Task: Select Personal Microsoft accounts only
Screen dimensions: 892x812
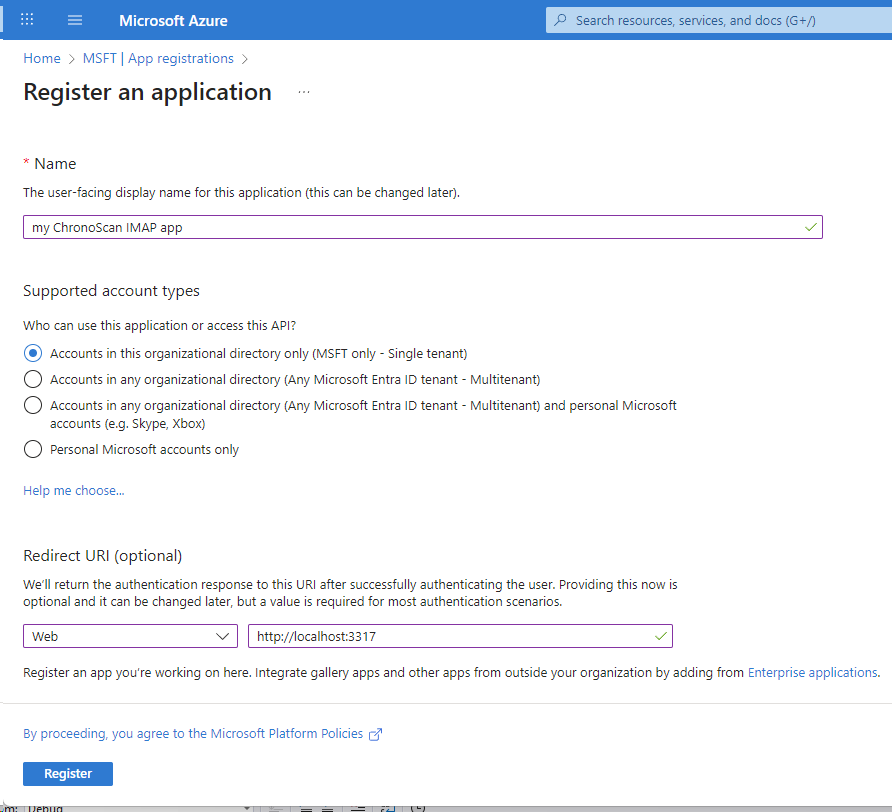Action: click(33, 449)
